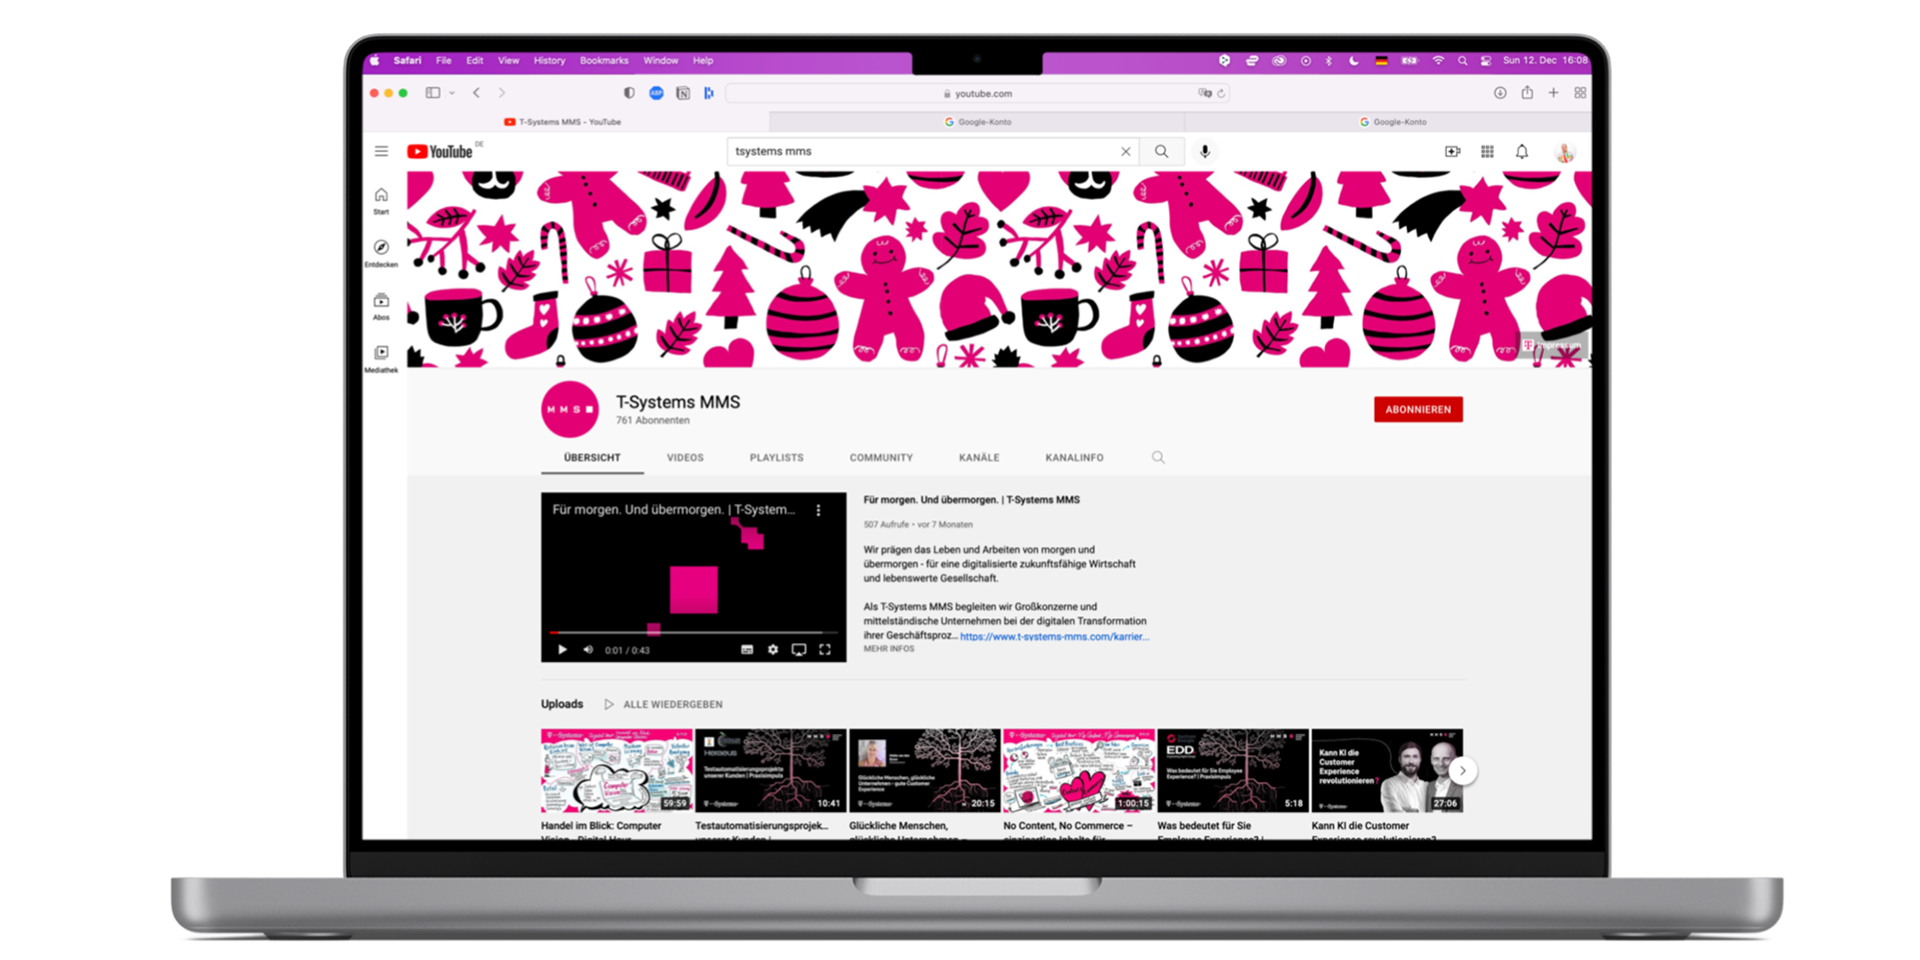Viewport: 1920px width, 960px height.
Task: Mute the trailer video volume
Action: [x=588, y=650]
